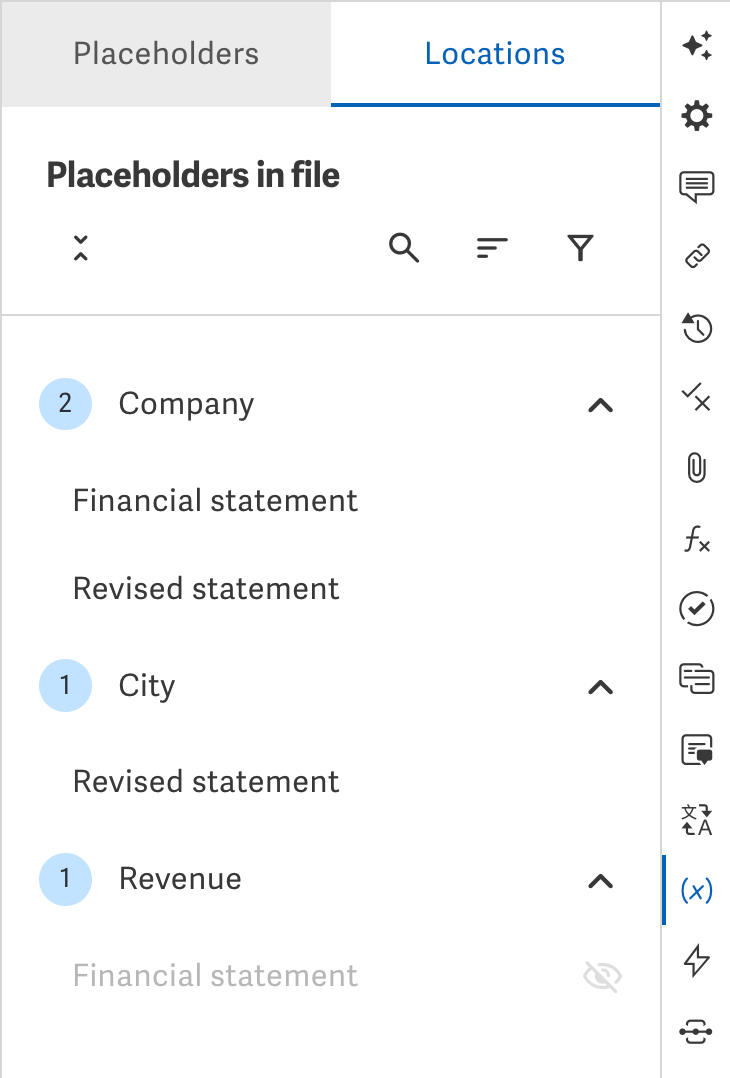
Task: Open the comments panel icon
Action: [x=696, y=186]
